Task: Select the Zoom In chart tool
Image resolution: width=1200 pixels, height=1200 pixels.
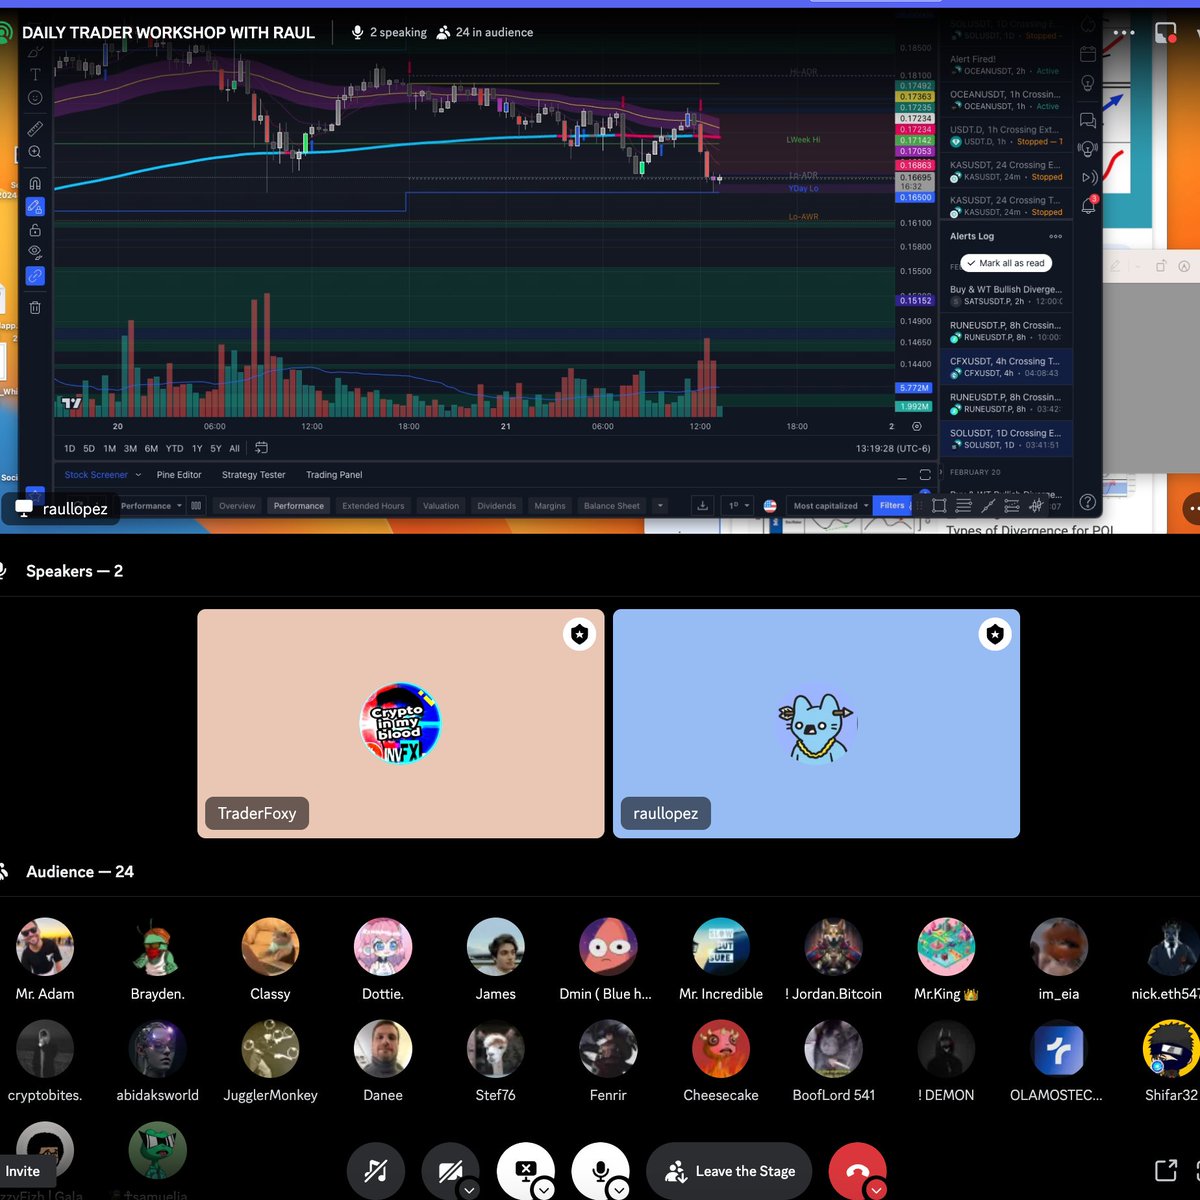Action: (35, 152)
